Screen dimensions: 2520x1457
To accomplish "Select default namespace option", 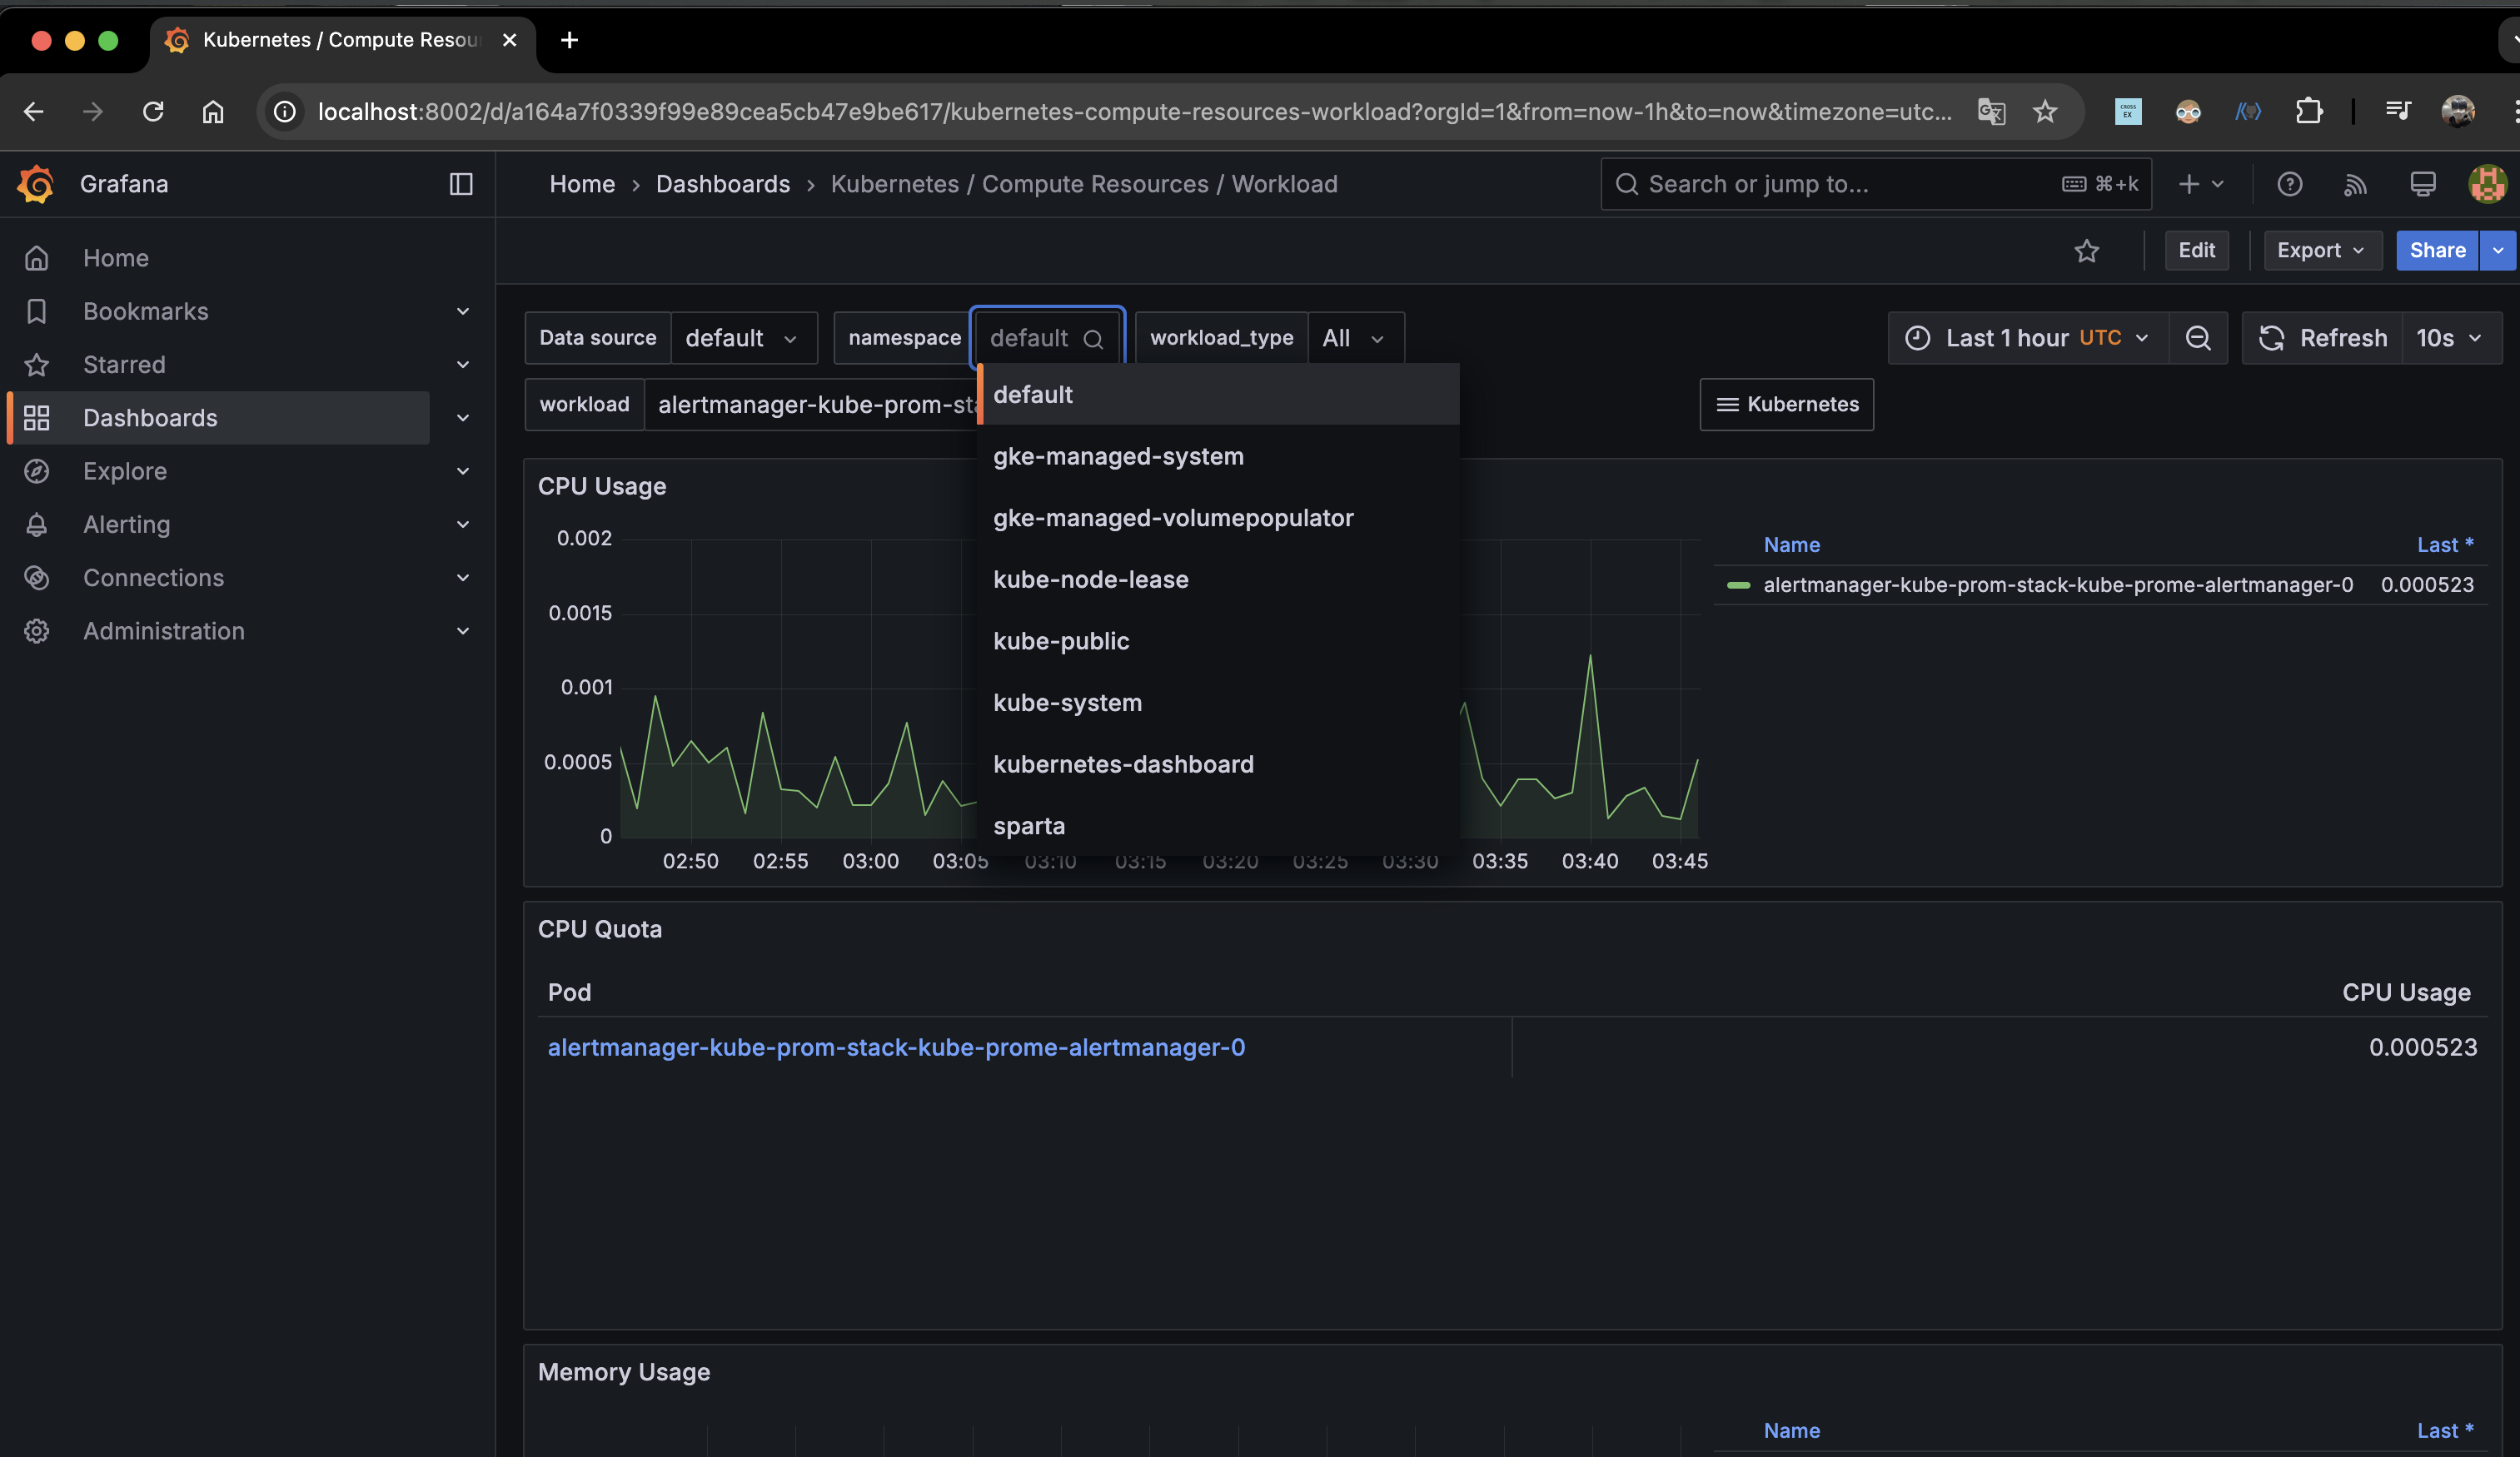I will [1218, 394].
